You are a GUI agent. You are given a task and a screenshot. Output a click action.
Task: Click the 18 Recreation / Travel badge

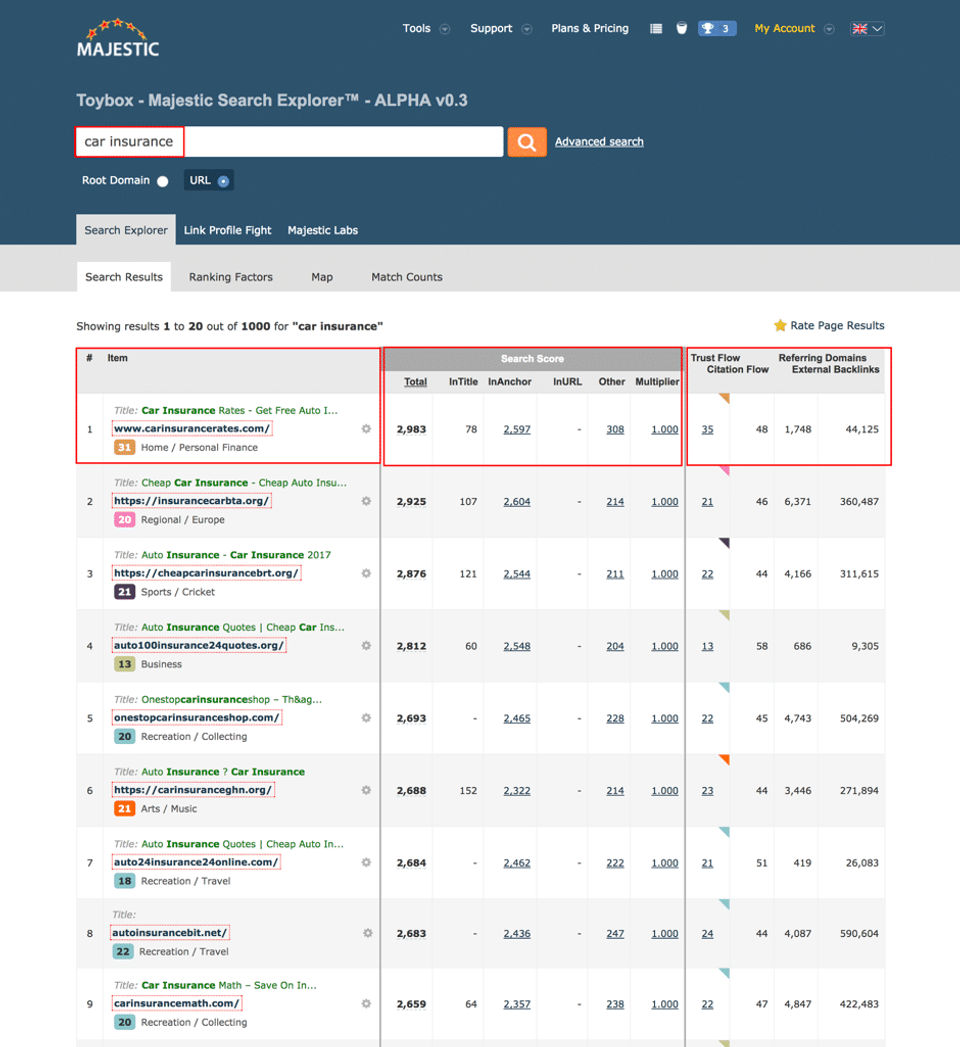tap(124, 881)
